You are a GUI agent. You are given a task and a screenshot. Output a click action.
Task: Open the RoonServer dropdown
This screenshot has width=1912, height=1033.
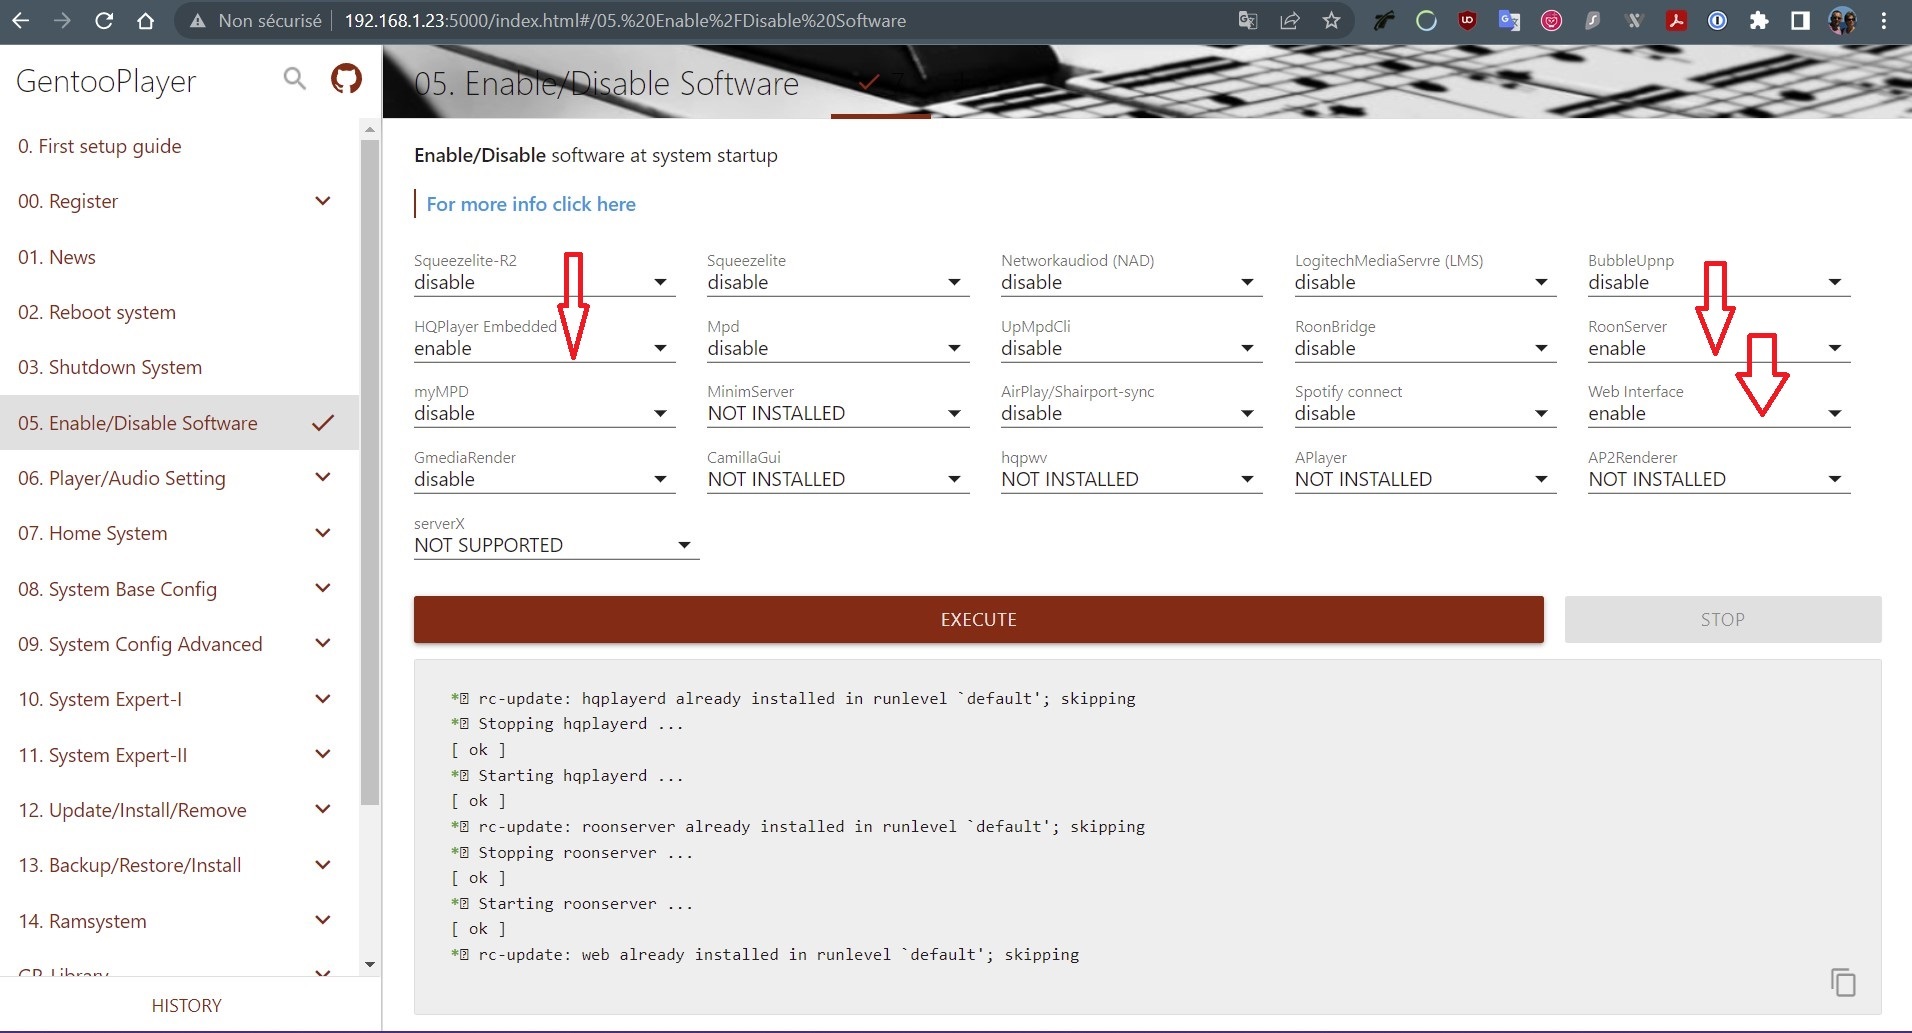pos(1718,348)
